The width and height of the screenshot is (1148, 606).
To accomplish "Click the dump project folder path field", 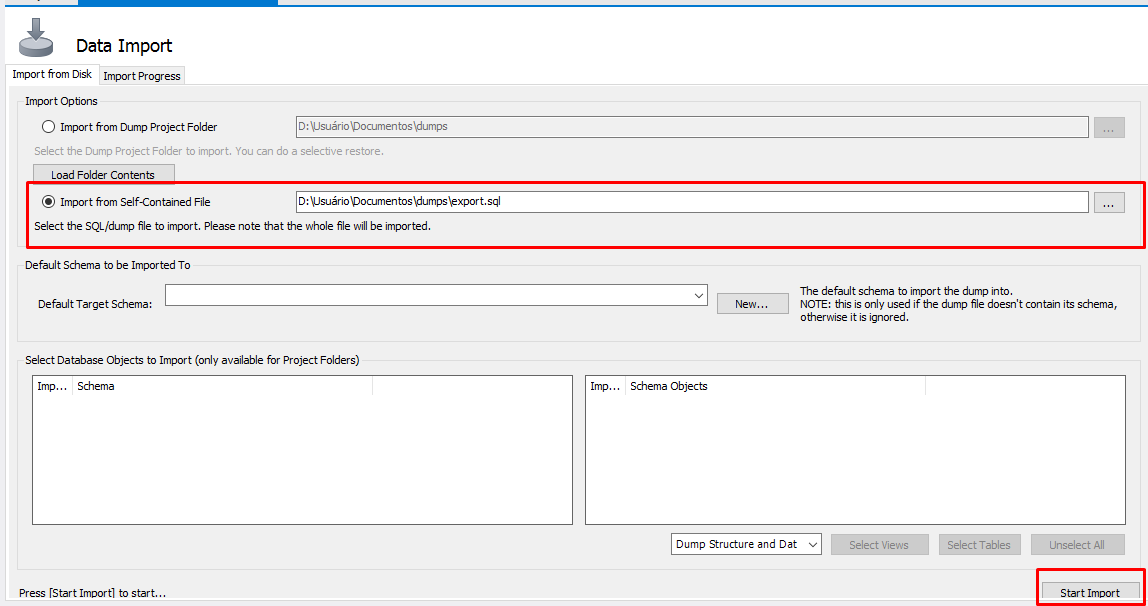I will pyautogui.click(x=691, y=127).
